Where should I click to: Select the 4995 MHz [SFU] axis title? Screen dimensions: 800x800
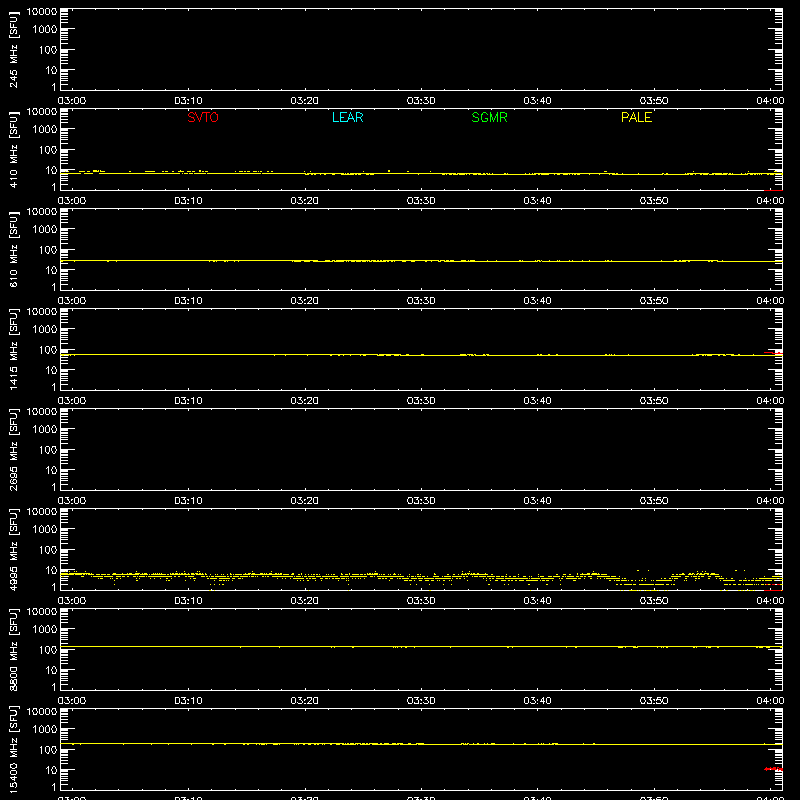pos(13,549)
